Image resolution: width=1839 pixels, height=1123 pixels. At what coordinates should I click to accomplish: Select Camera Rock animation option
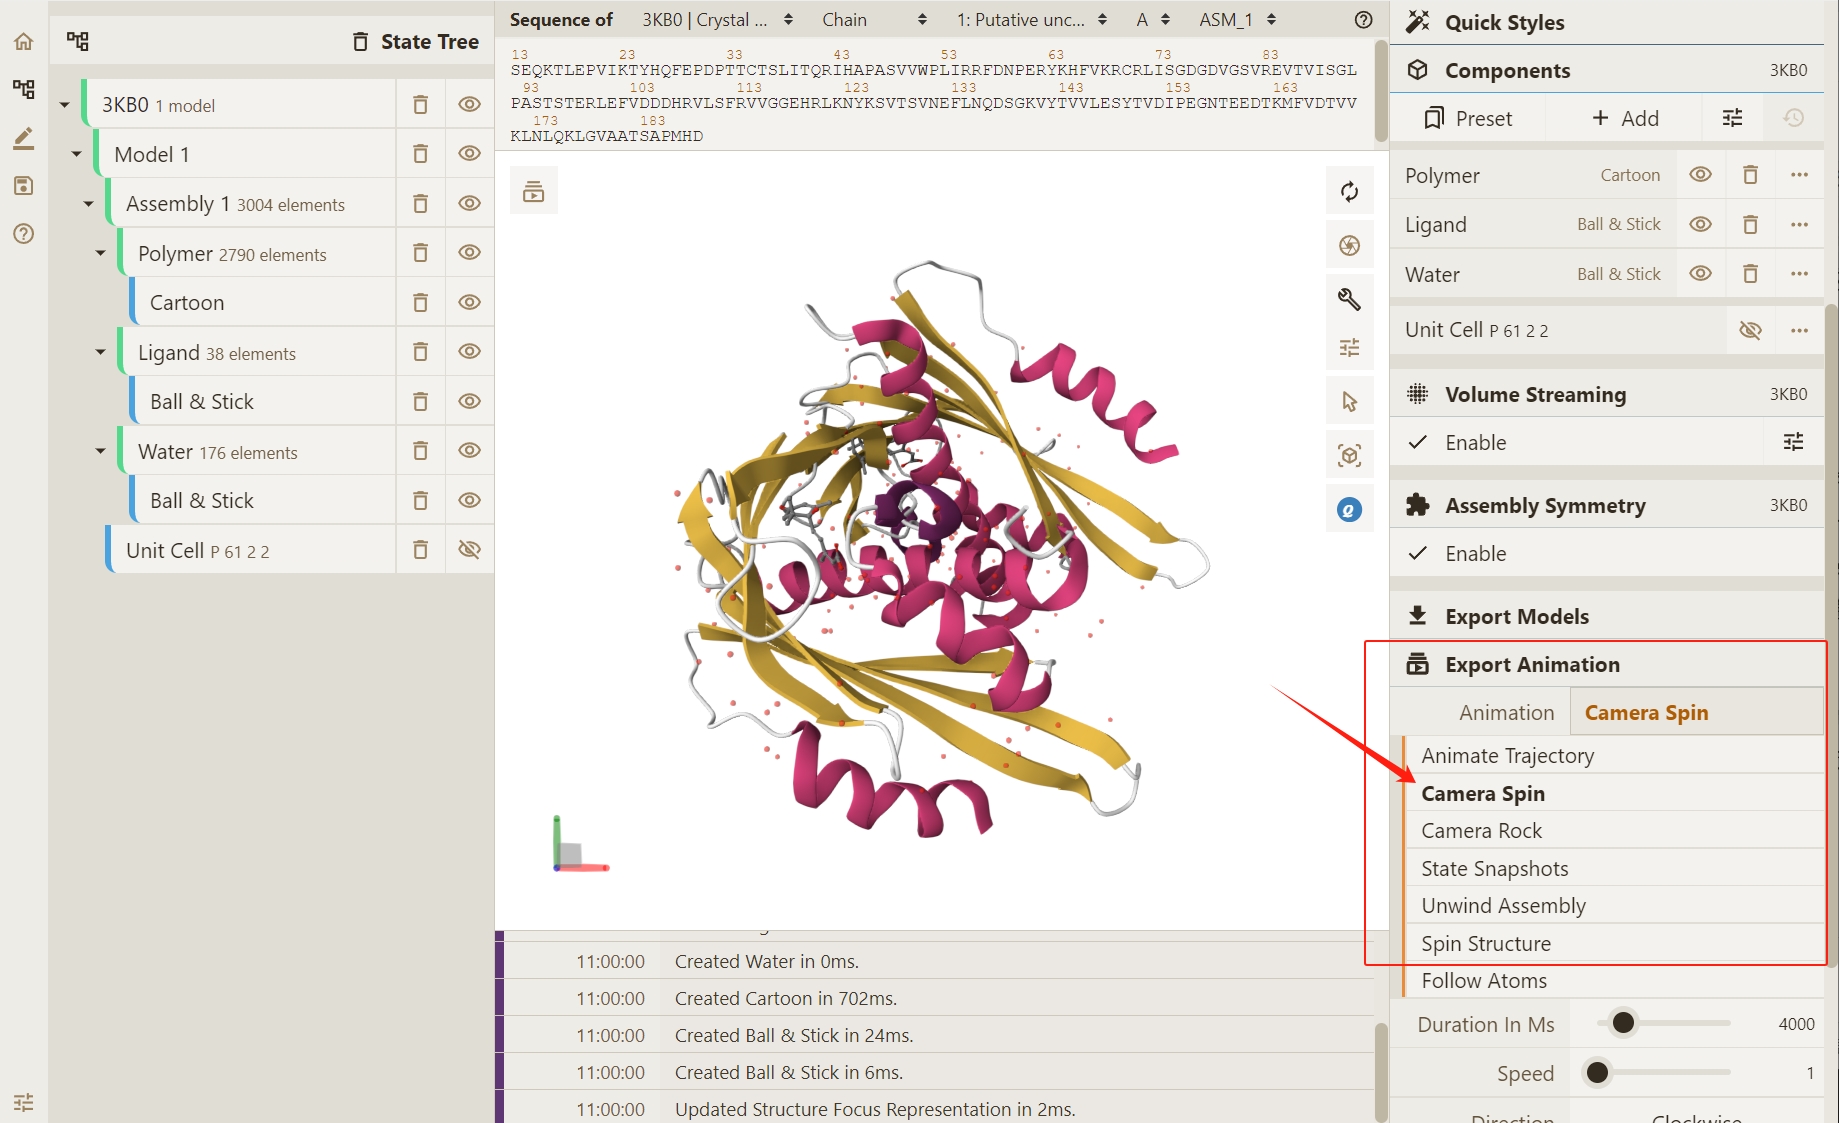[1481, 831]
